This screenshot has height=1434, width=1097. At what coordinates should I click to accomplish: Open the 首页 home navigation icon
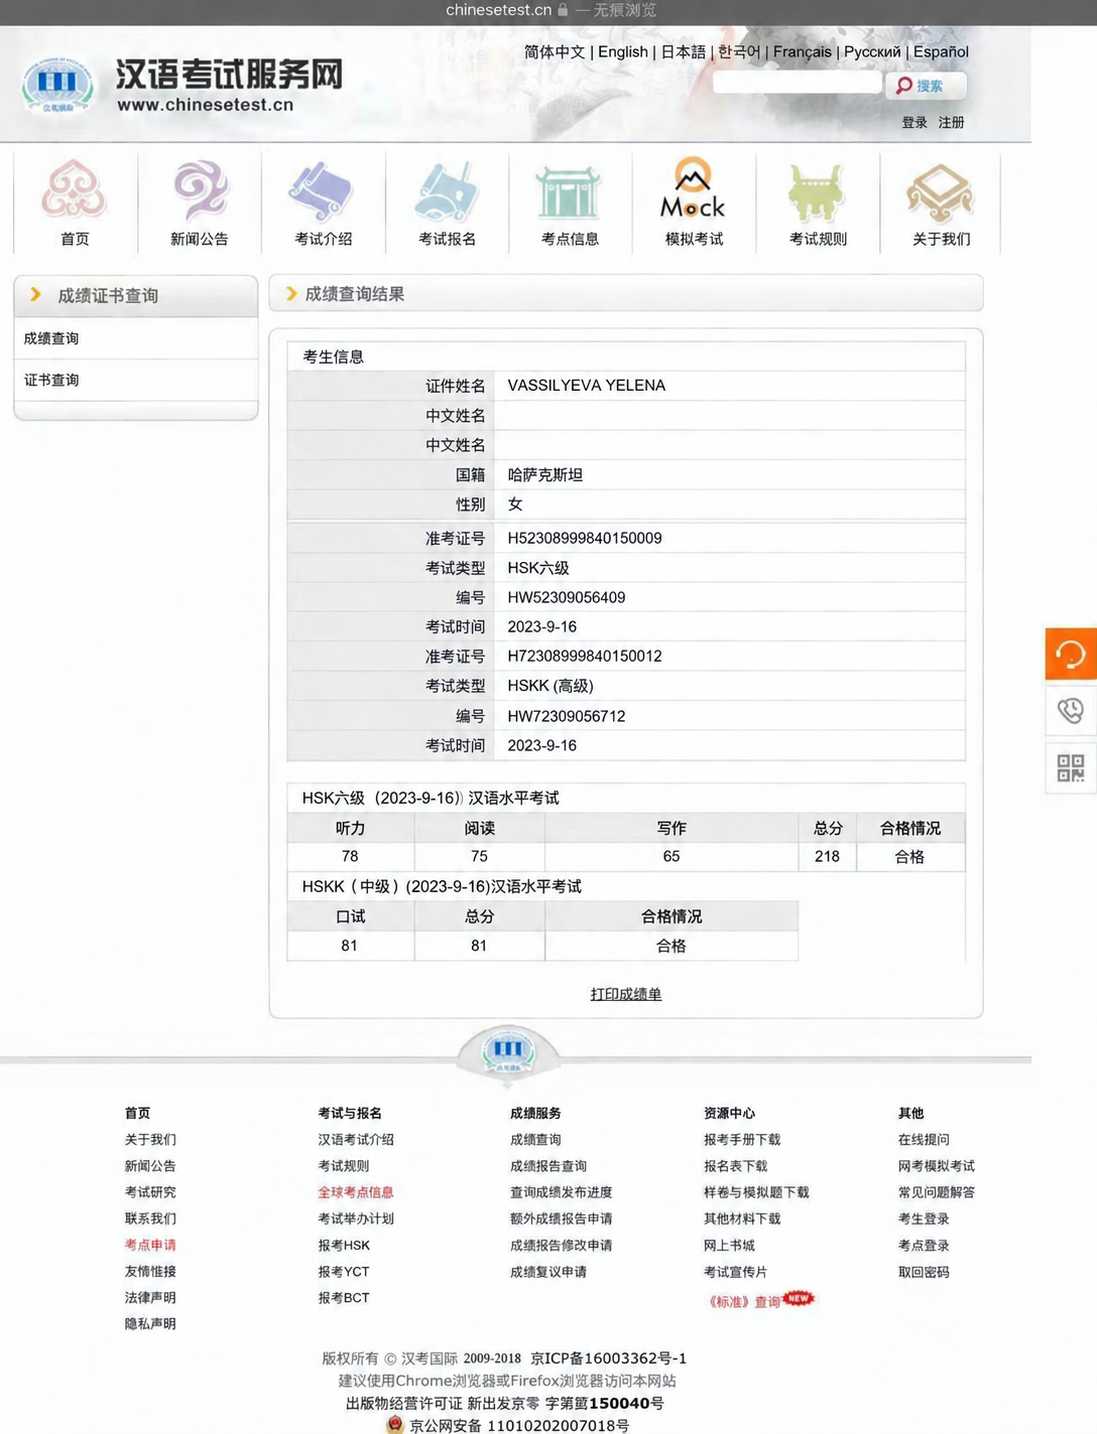click(74, 203)
